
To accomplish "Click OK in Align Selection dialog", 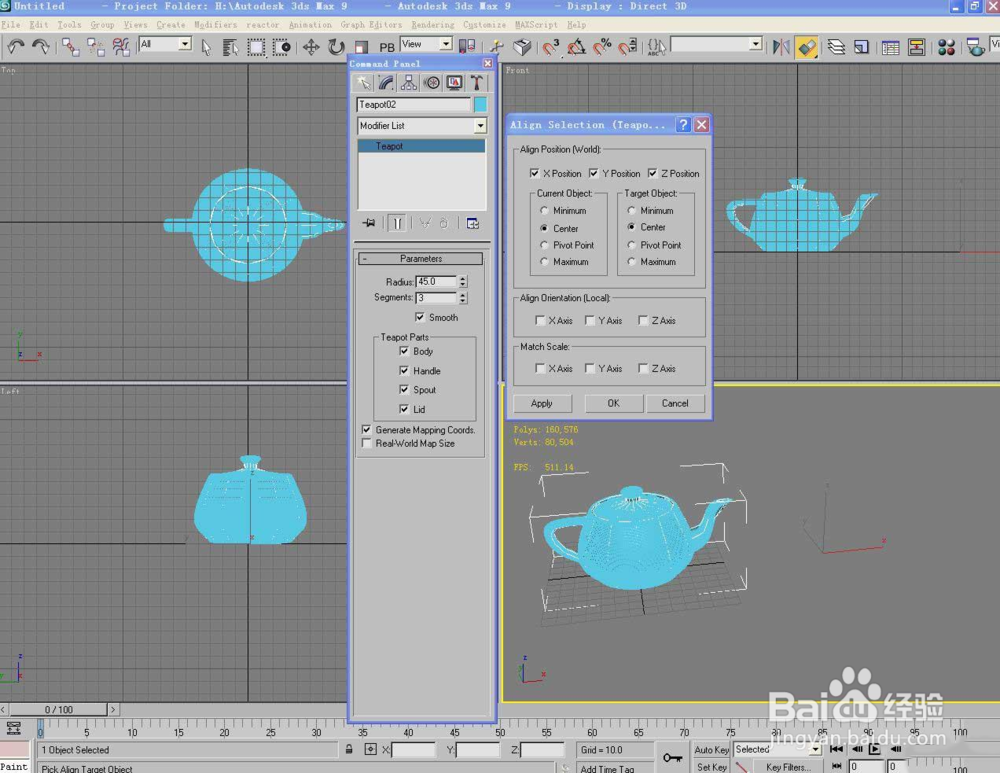I will [x=614, y=403].
